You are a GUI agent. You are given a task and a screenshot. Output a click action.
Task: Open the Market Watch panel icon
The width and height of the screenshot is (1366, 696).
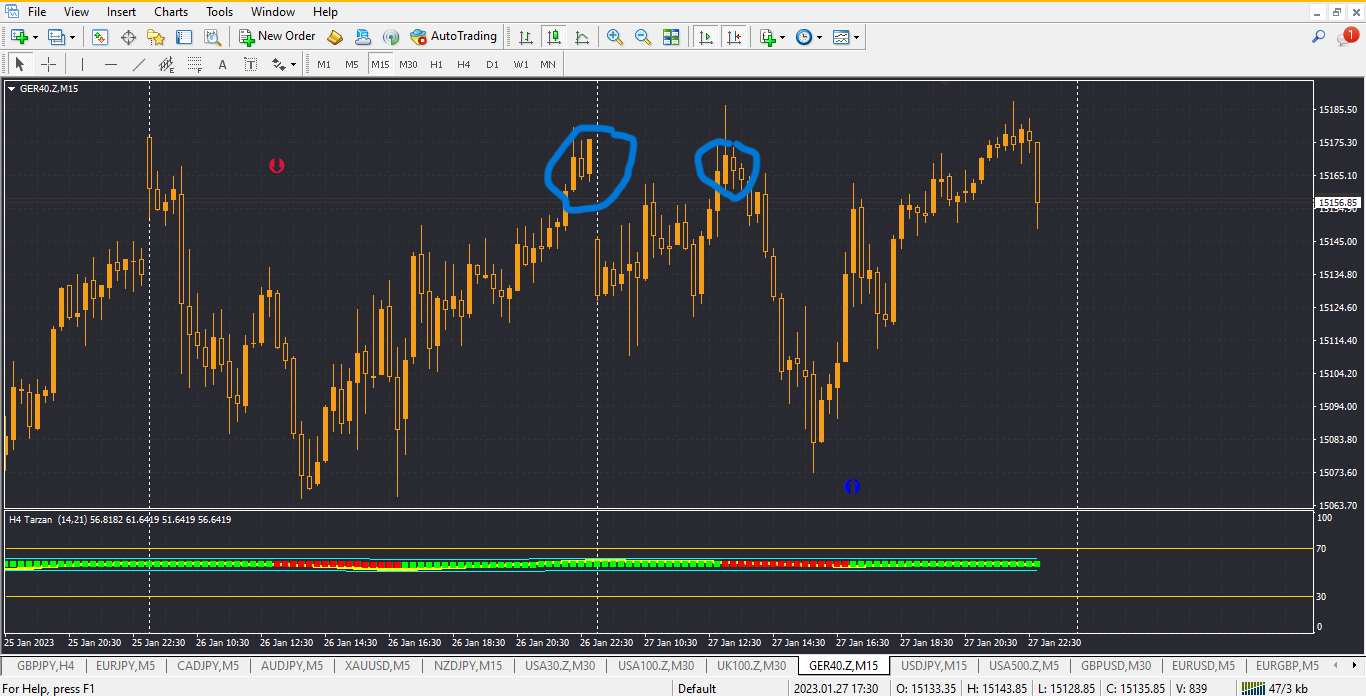tap(100, 37)
